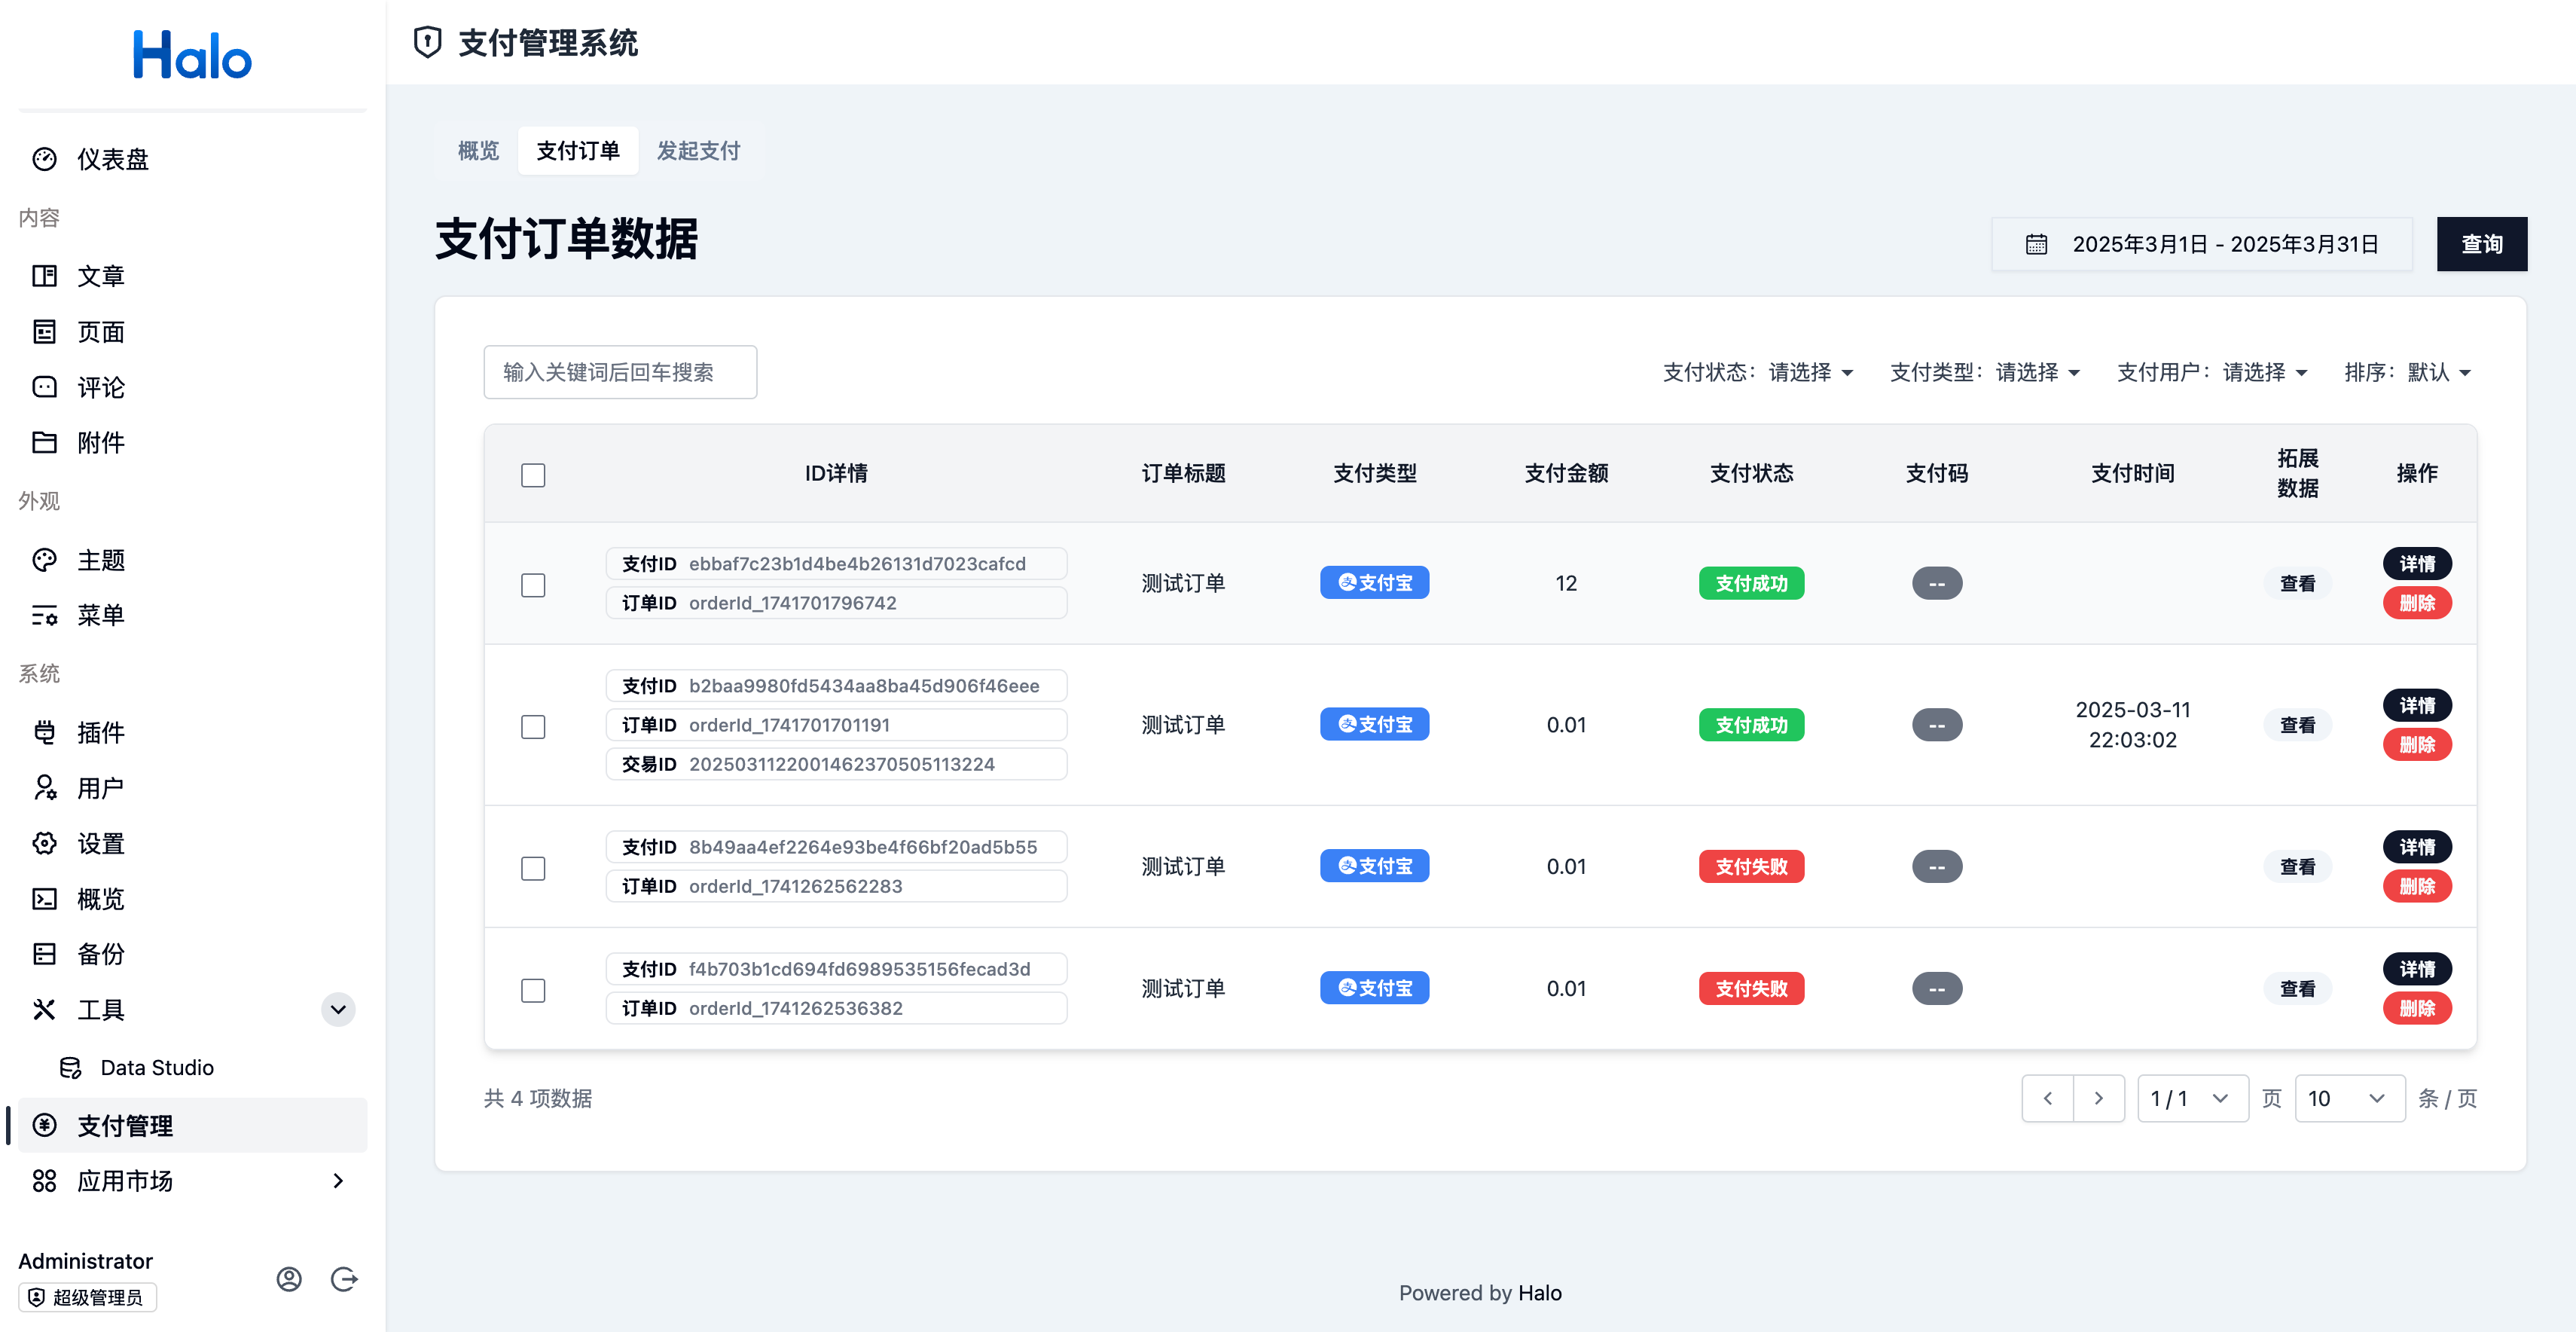Image resolution: width=2576 pixels, height=1332 pixels.
Task: Switch to the 概览 tab at top
Action: pos(478,151)
